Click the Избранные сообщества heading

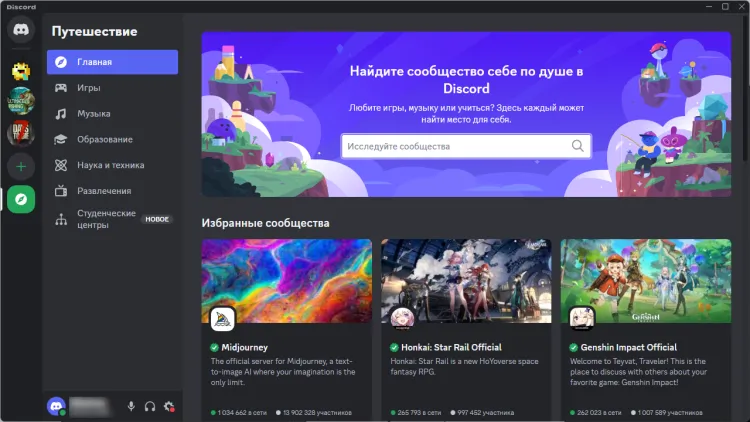pyautogui.click(x=265, y=223)
